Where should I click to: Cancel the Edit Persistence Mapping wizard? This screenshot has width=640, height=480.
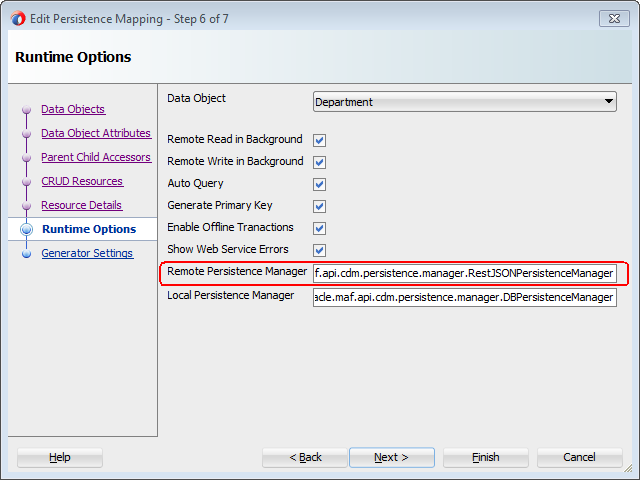coord(580,457)
